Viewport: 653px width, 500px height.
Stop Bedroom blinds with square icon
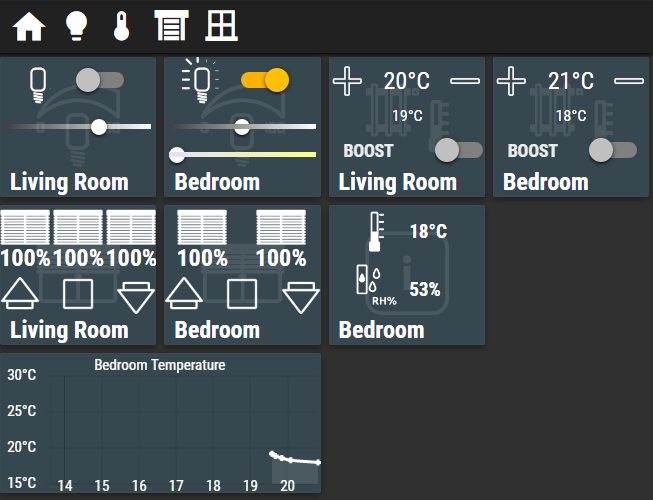coord(242,294)
